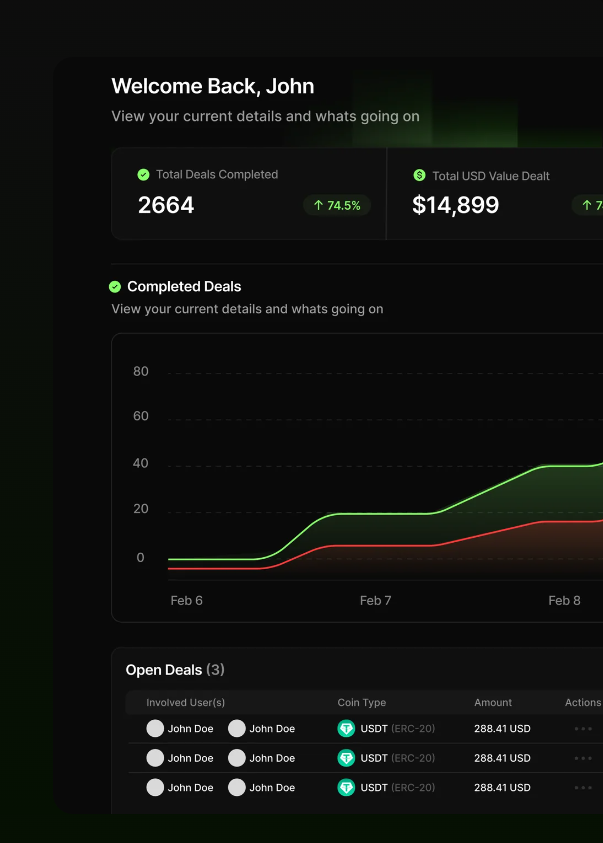Screen dimensions: 603x843
Task: Click first user avatar in first deal row
Action: click(155, 729)
